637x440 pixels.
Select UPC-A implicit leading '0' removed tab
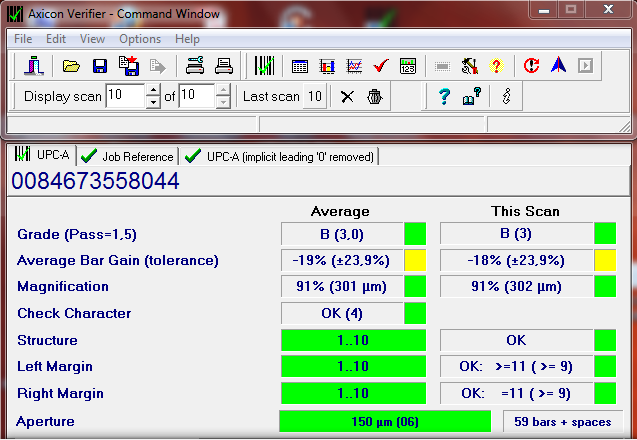280,156
